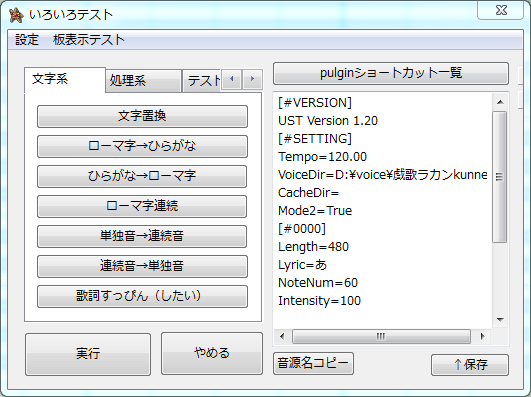Click the NoteNum=60 line
Screen dimensions: 531x397
[x=318, y=283]
